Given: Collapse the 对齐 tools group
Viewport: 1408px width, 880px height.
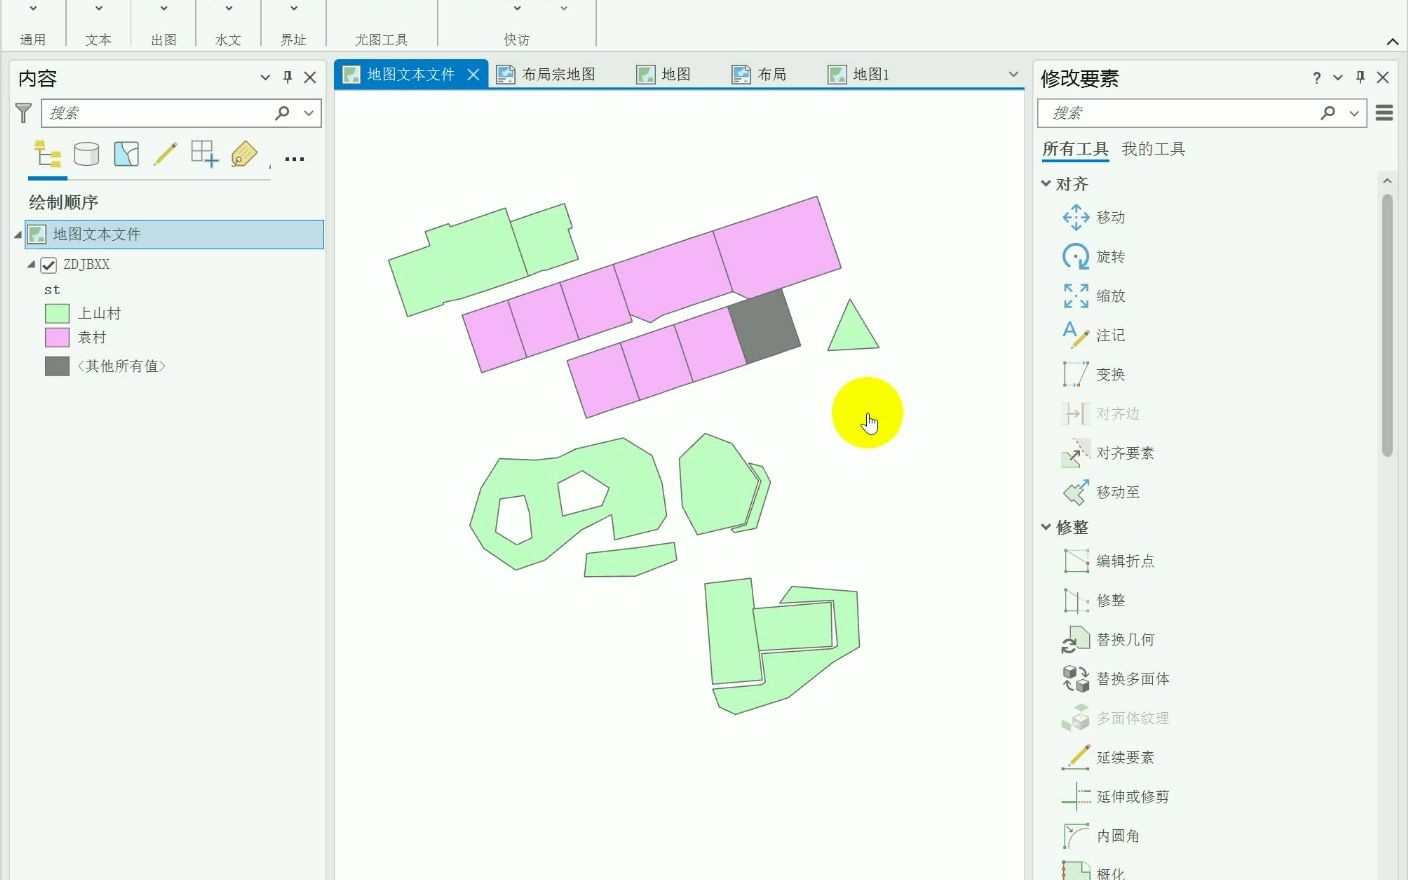Looking at the screenshot, I should (1046, 183).
